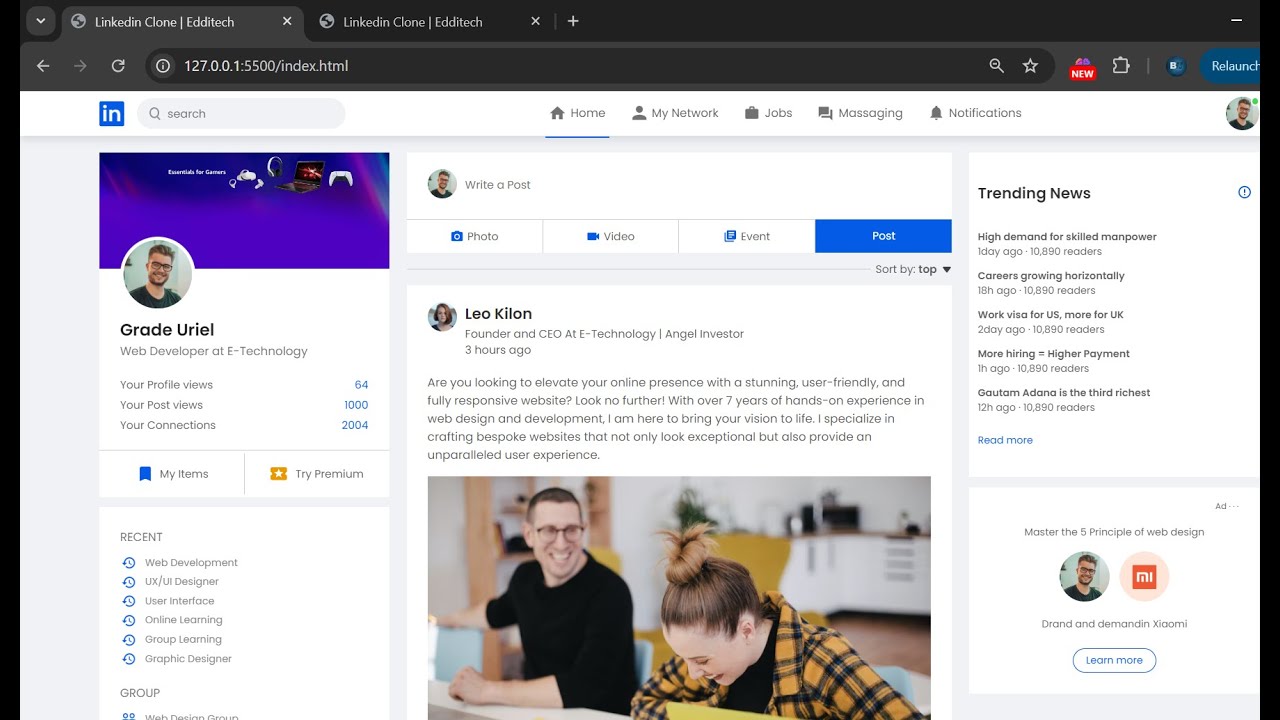Open the Home nav item
The height and width of the screenshot is (720, 1280).
(577, 113)
